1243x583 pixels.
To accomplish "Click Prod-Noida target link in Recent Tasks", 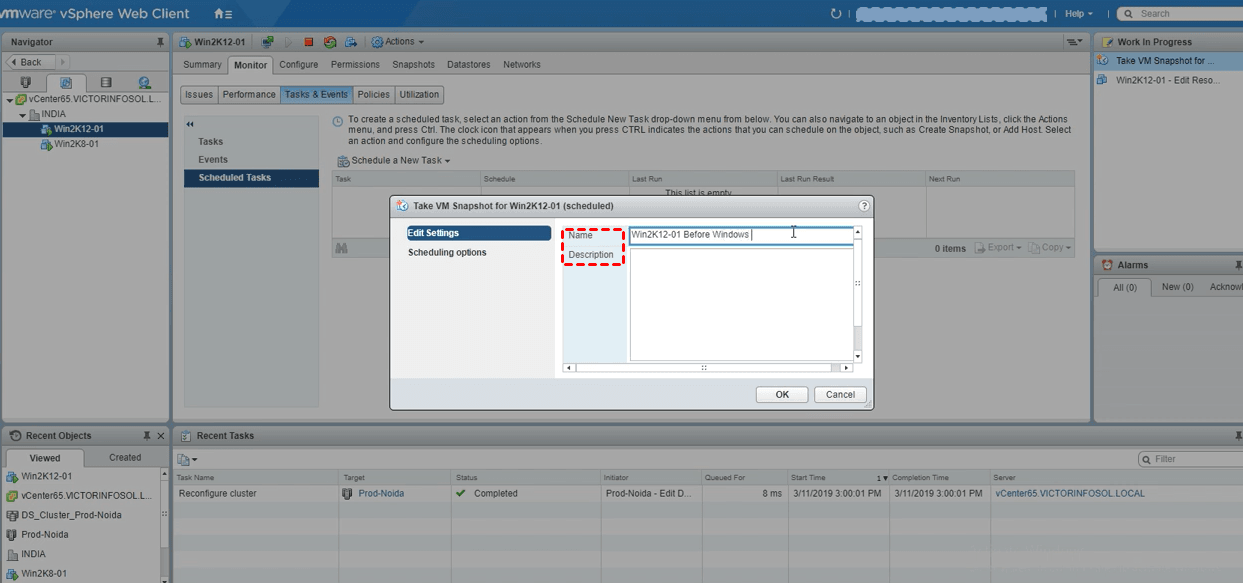I will [381, 493].
